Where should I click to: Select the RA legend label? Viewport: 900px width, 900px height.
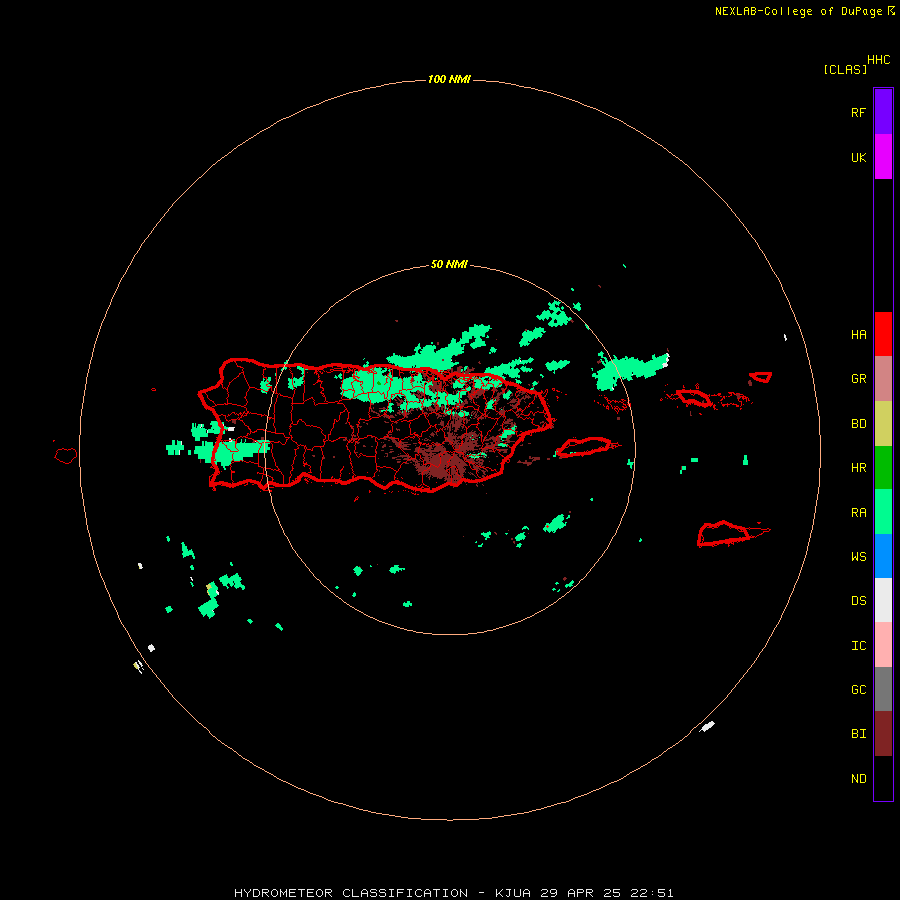coord(858,513)
